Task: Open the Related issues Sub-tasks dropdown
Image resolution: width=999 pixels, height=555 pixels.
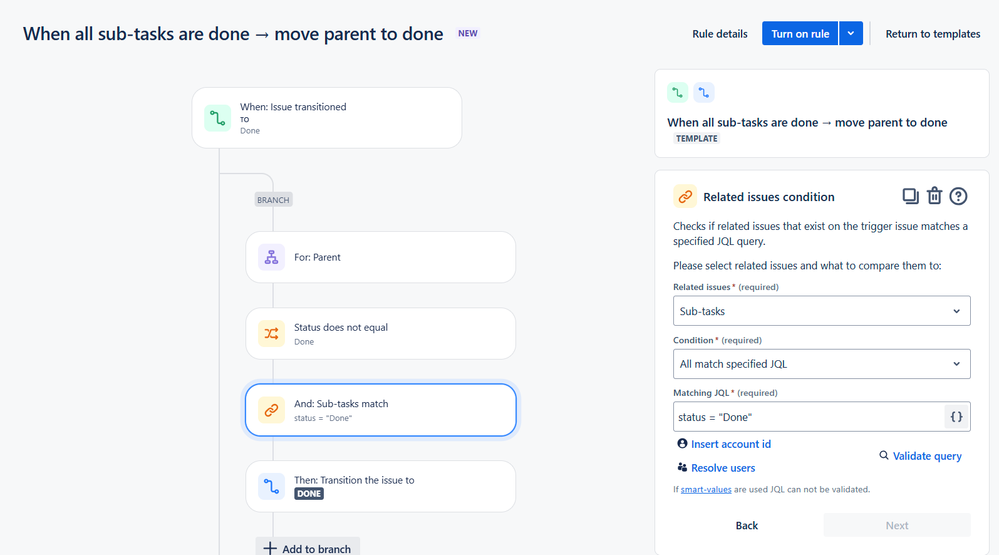Action: (x=821, y=311)
